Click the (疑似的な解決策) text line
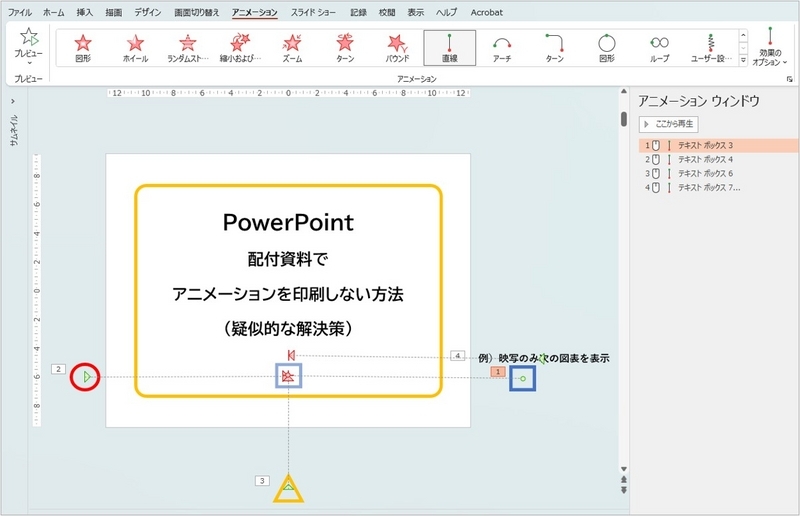The image size is (800, 516). [288, 329]
